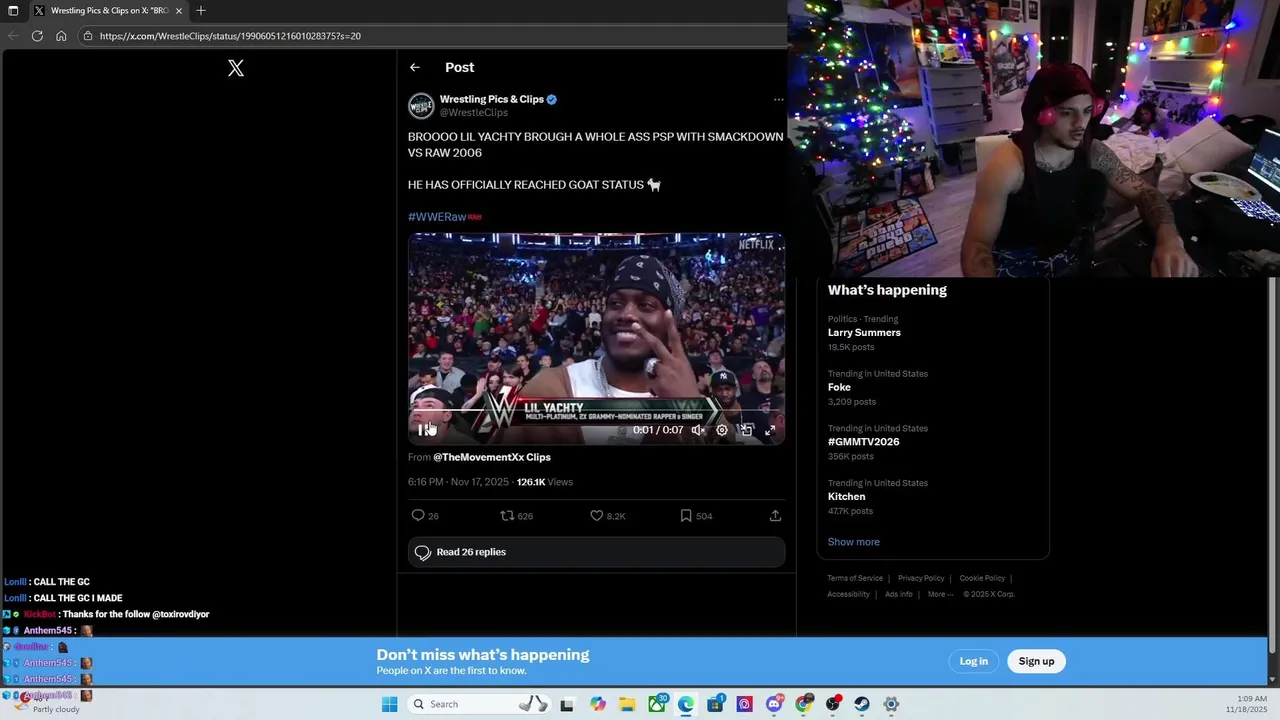Pause the playing video
Image resolution: width=1280 pixels, height=720 pixels.
click(424, 430)
